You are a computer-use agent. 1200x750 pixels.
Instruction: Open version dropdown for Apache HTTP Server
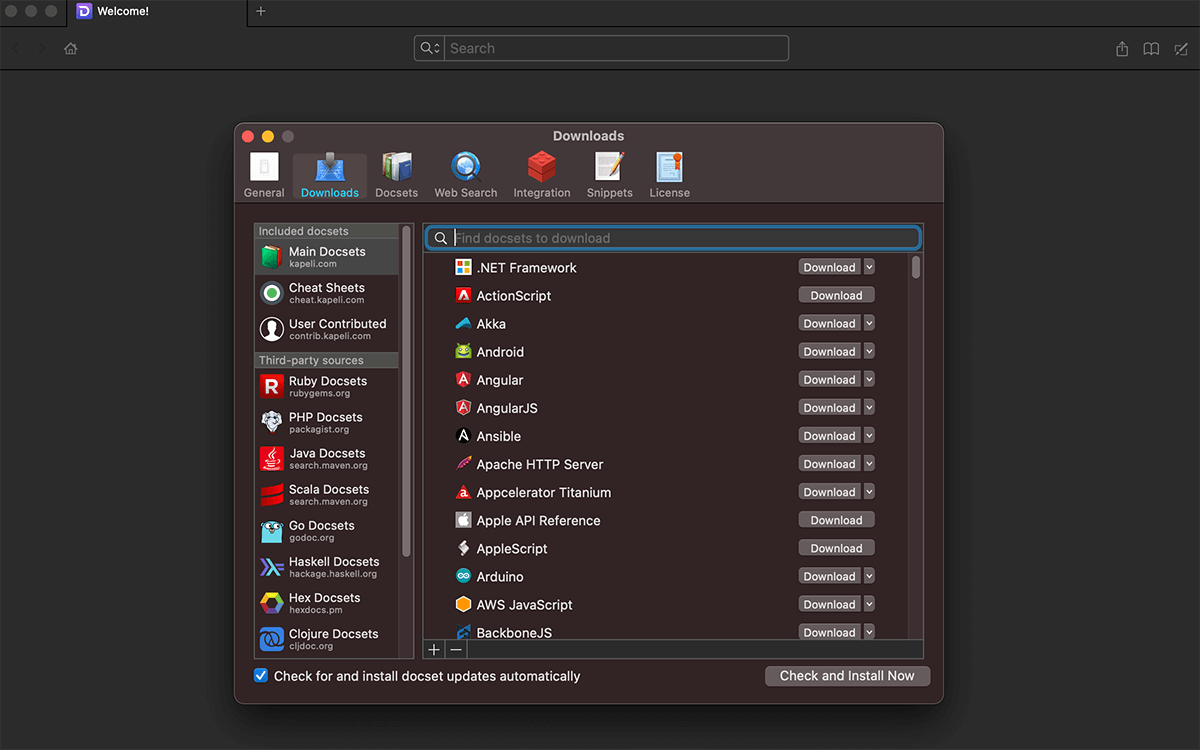coord(869,463)
